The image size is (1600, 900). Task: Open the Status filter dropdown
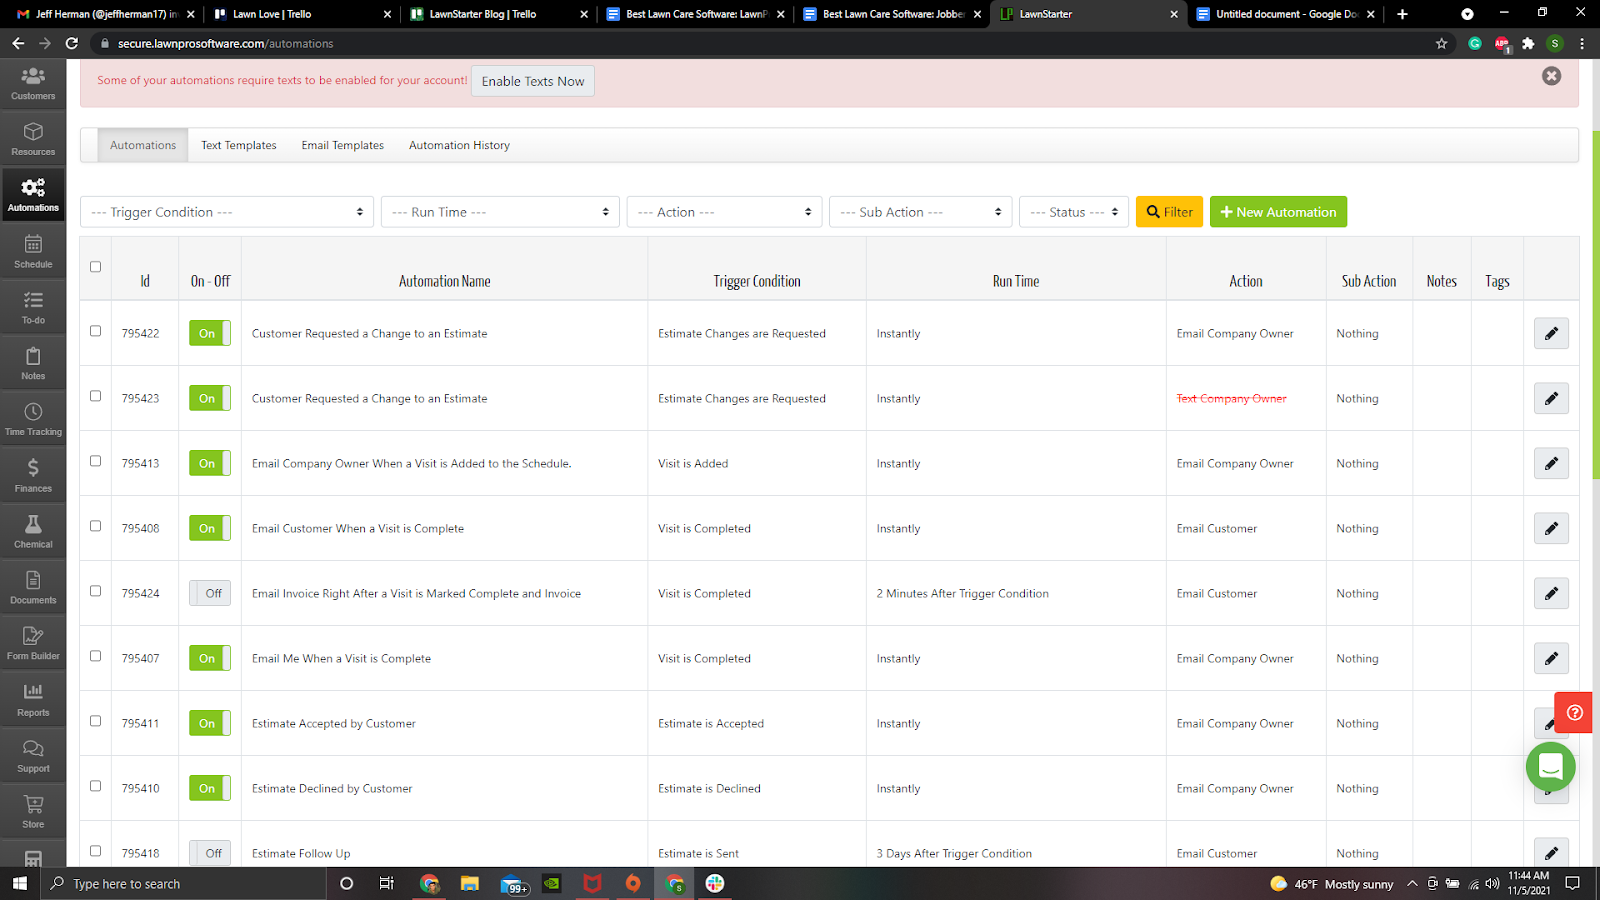pos(1073,211)
